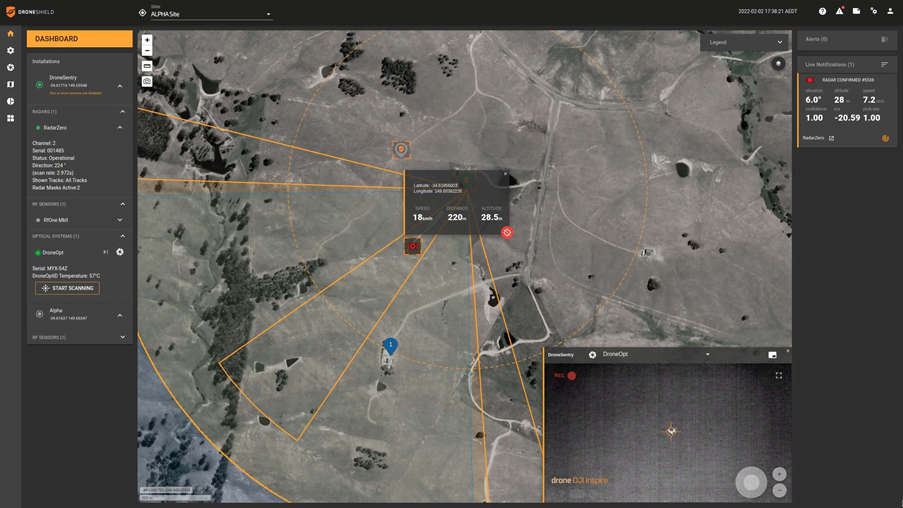The image size is (903, 508).
Task: Zoom out the map with minus button
Action: click(147, 51)
